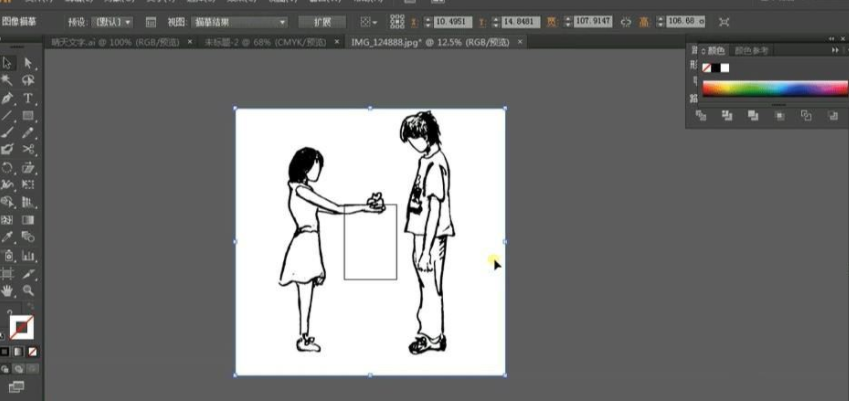Click the fill/stroke swatch in toolbar
The image size is (849, 401).
pos(22,327)
